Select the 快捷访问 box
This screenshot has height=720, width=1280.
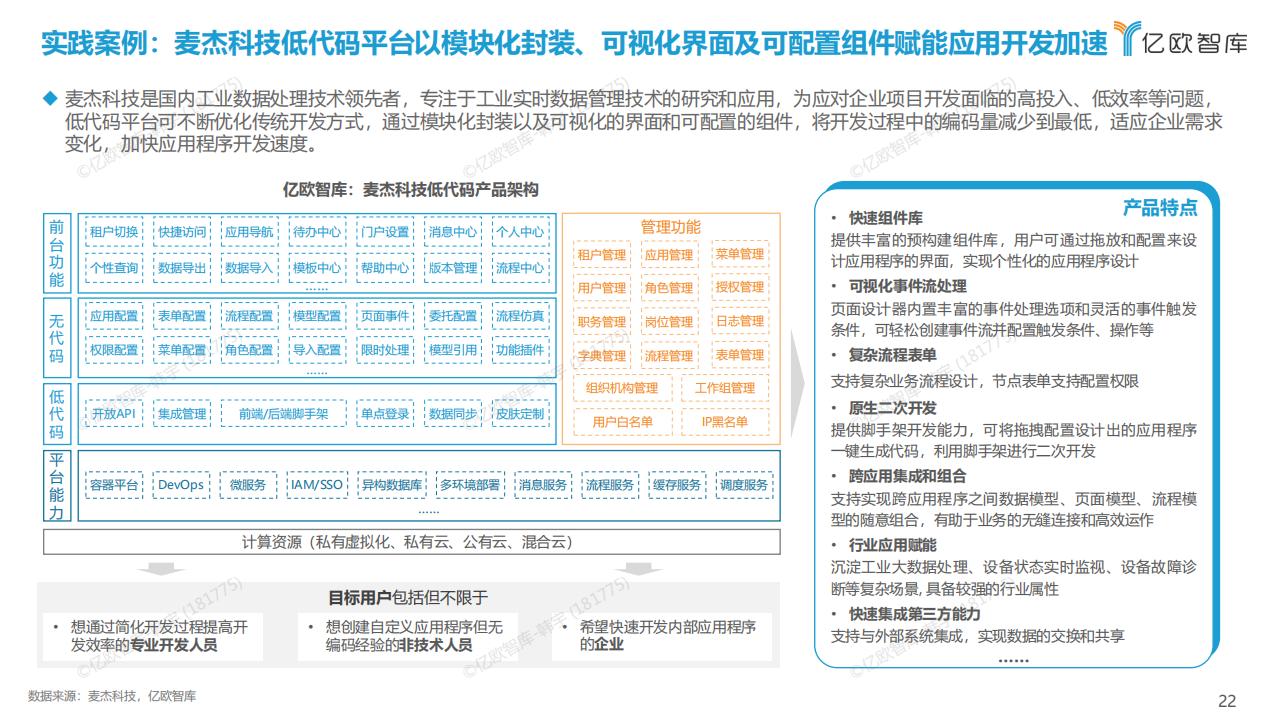(x=182, y=232)
